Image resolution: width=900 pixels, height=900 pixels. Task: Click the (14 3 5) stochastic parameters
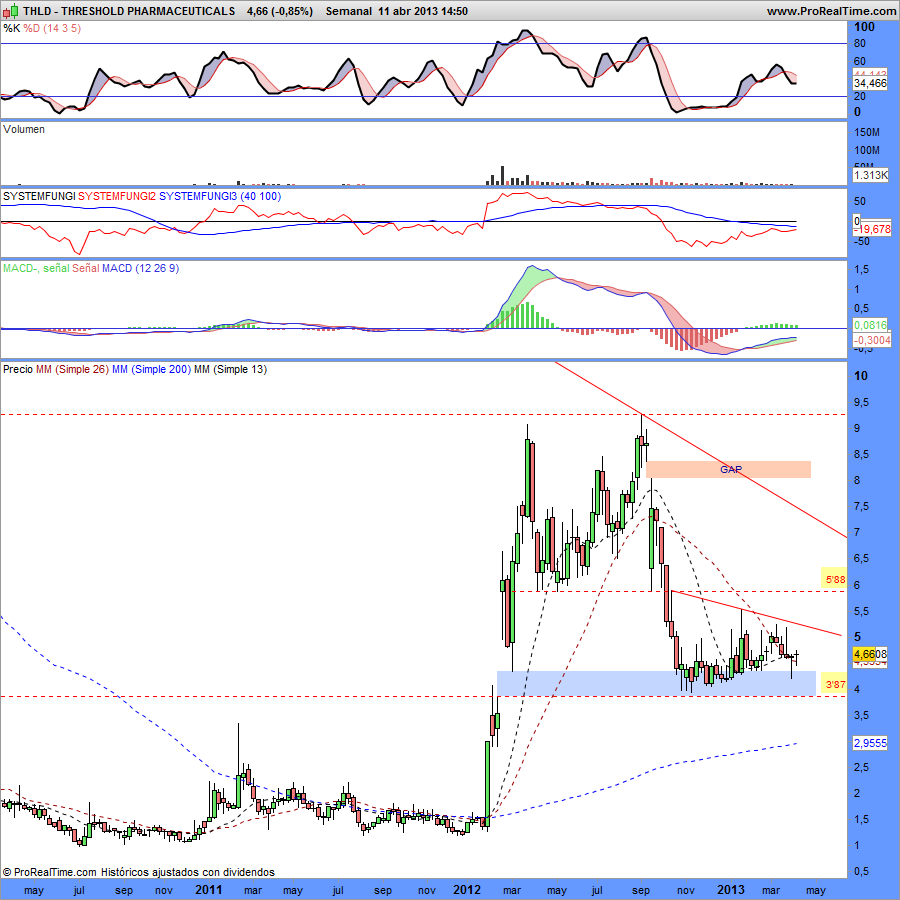(x=62, y=28)
